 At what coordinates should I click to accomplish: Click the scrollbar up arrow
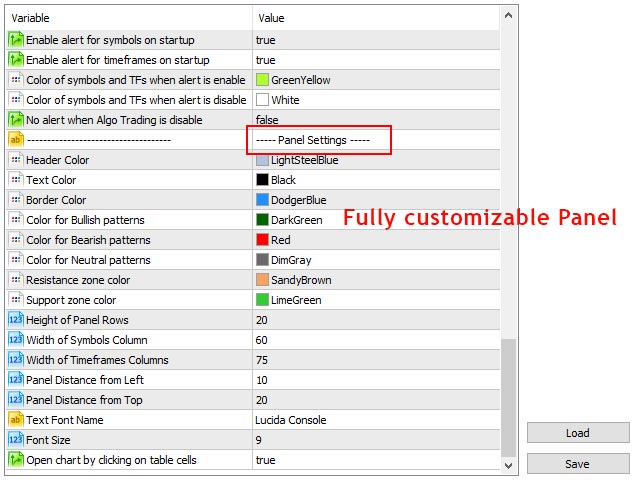click(x=509, y=17)
